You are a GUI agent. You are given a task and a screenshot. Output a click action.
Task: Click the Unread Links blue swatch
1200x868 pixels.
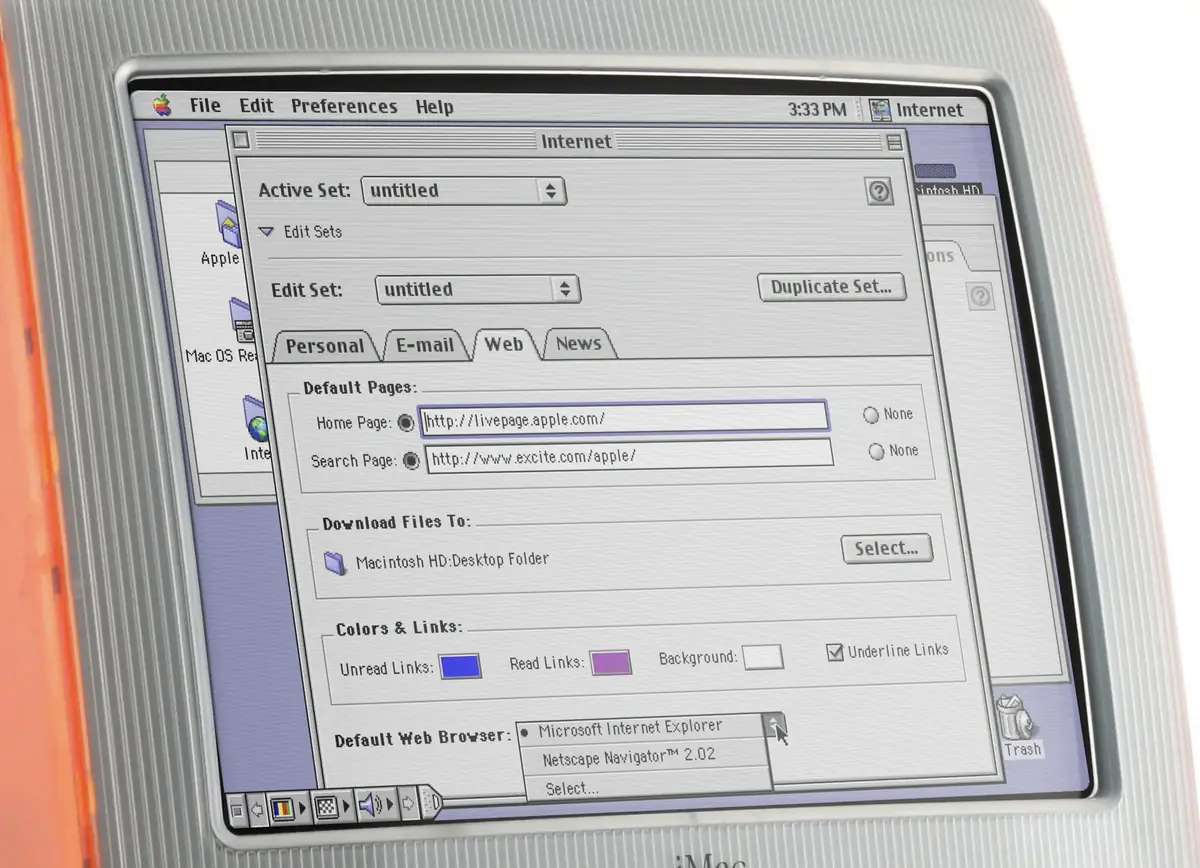click(461, 666)
